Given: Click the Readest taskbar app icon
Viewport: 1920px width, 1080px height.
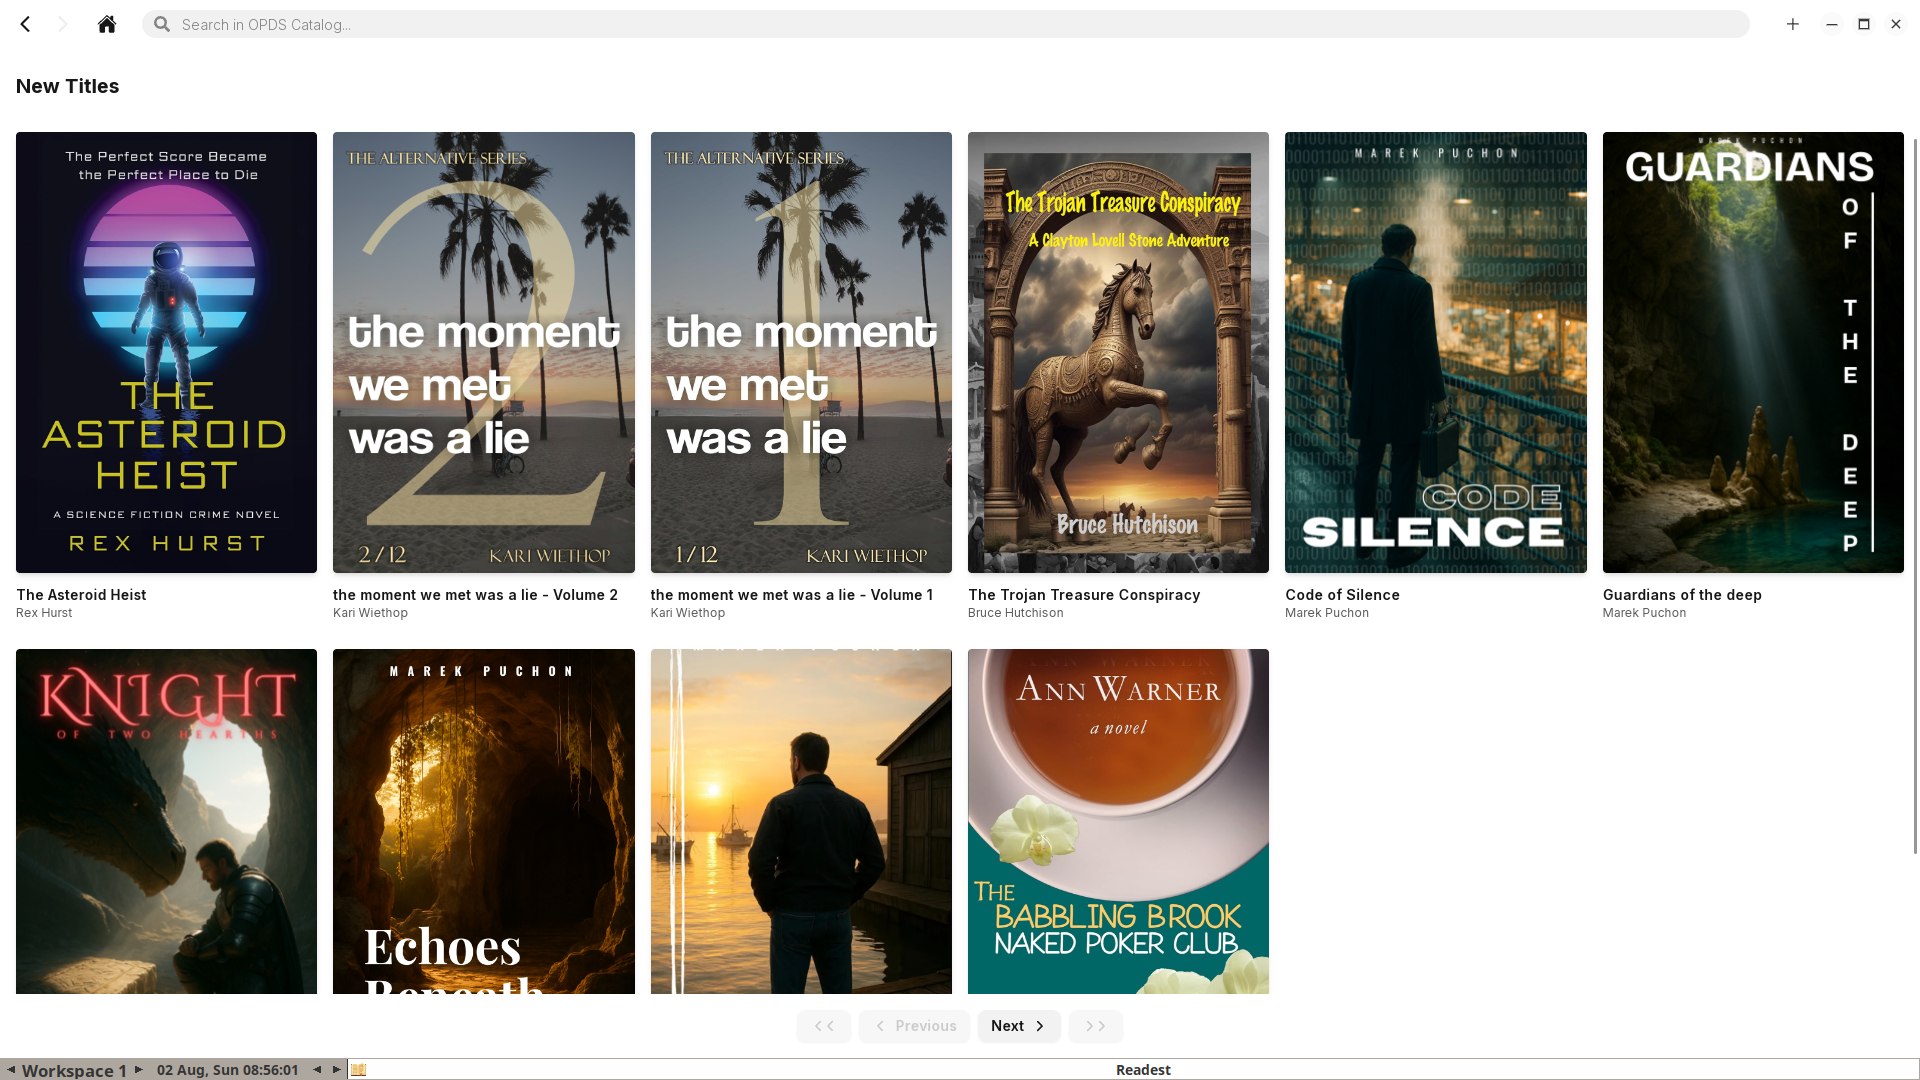Looking at the screenshot, I should click(359, 1070).
